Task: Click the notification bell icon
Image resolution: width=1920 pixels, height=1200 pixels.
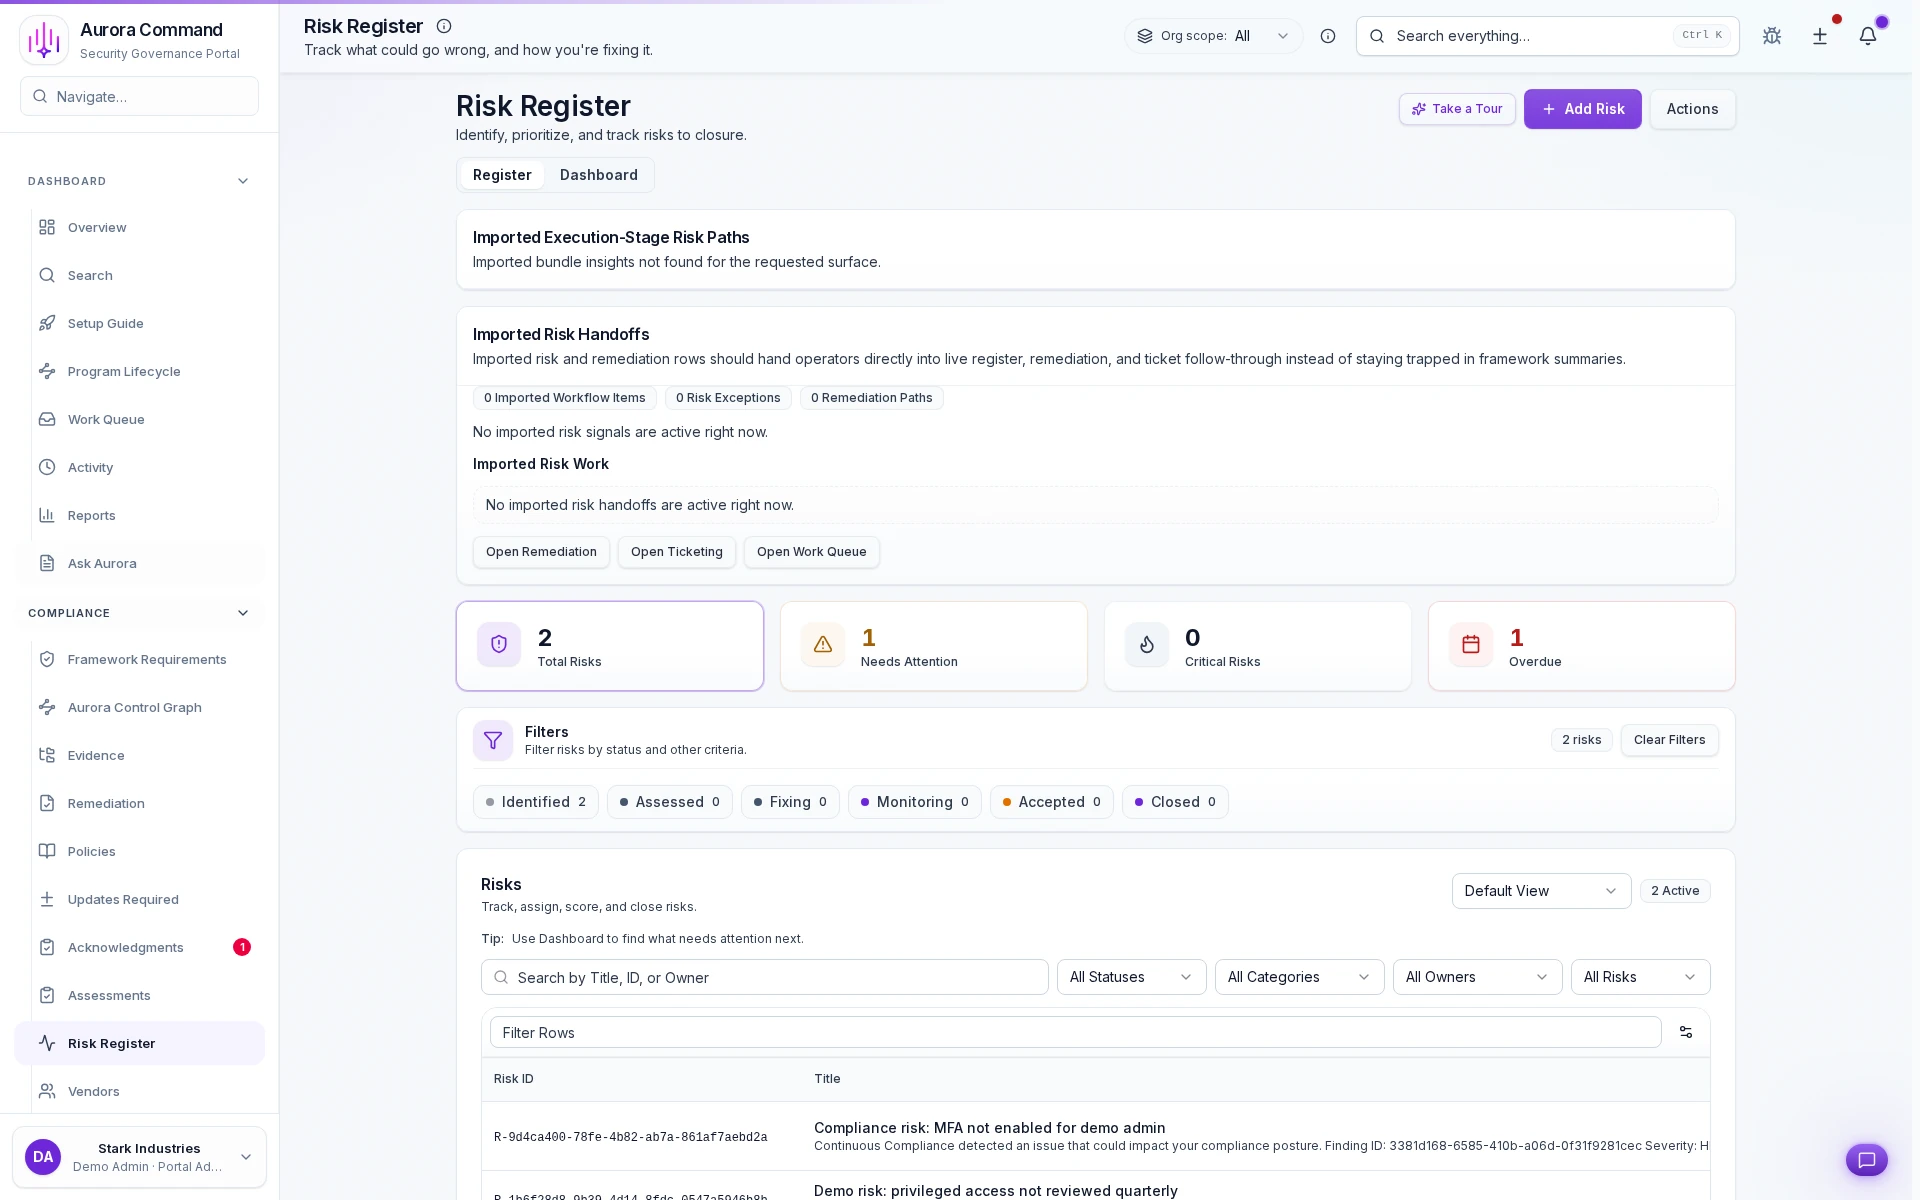Action: click(x=1868, y=36)
